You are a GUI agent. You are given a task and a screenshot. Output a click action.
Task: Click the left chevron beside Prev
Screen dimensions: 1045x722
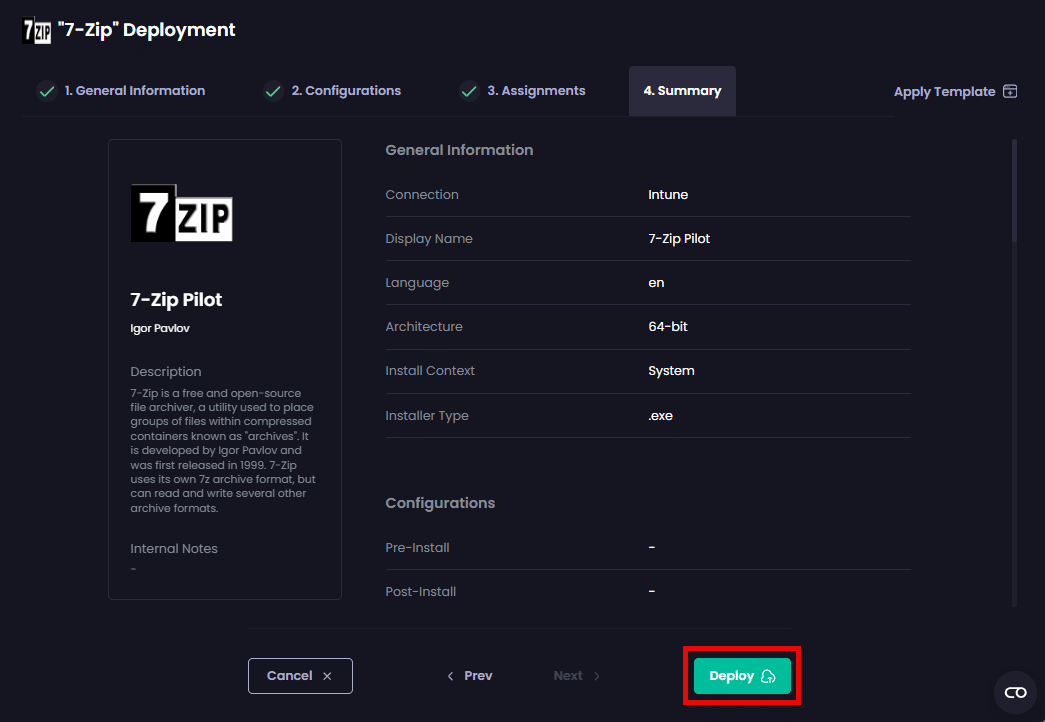(451, 676)
